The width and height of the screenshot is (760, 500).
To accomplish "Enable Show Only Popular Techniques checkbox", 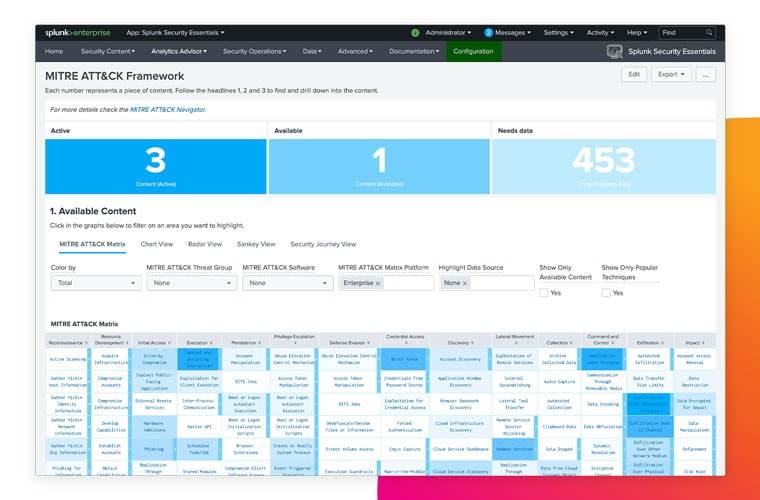I will (x=606, y=293).
